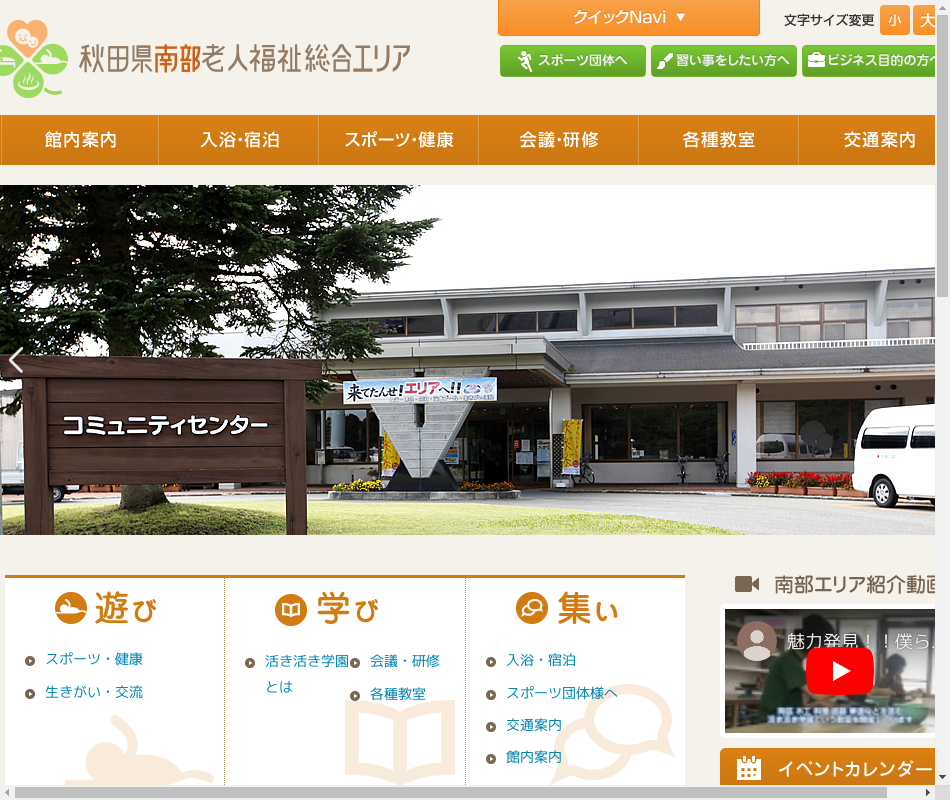This screenshot has width=950, height=800.
Task: Expand the クイックNavi dropdown
Action: coord(628,17)
